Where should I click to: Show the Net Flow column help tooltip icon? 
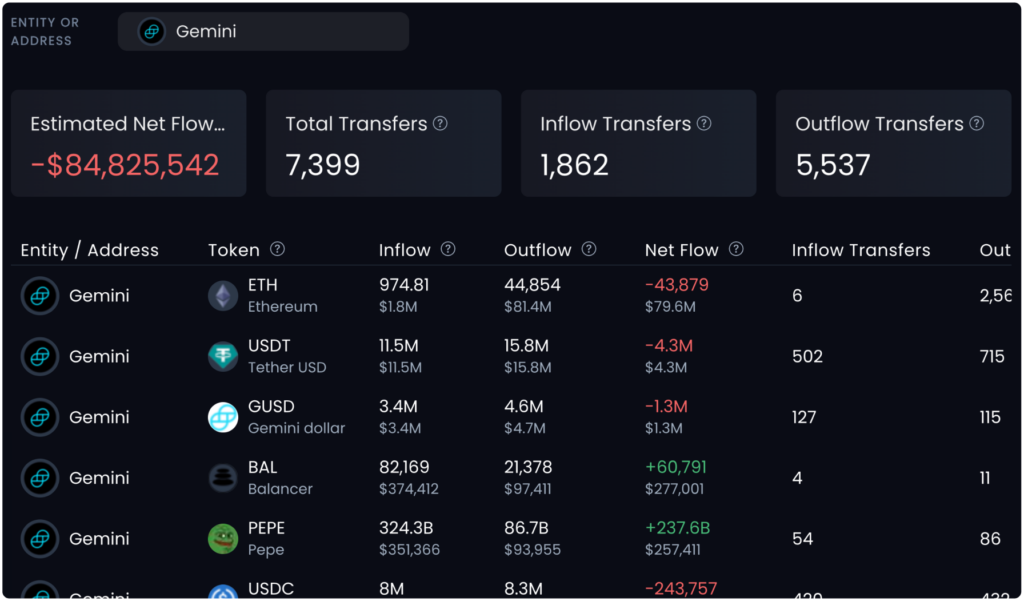pyautogui.click(x=736, y=249)
